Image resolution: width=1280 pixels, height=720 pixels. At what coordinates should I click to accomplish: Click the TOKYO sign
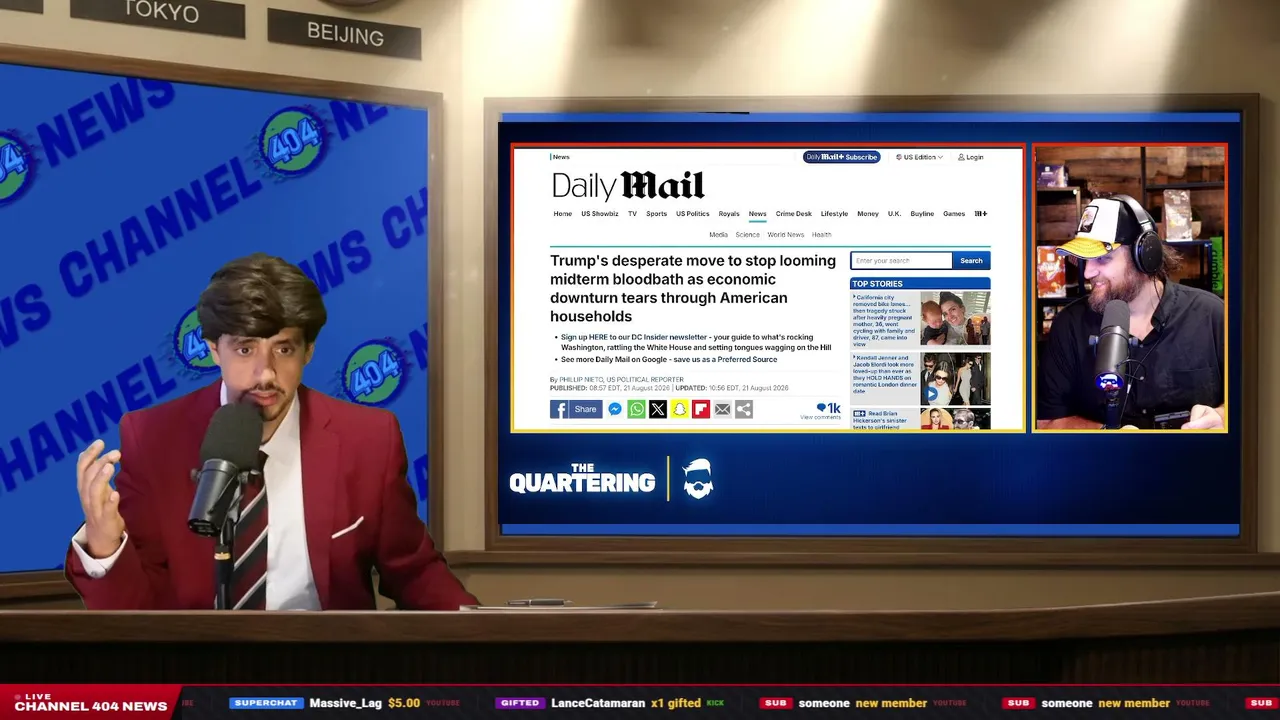point(161,12)
